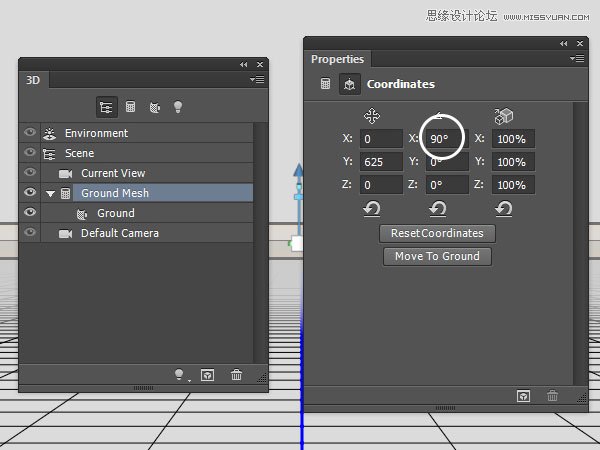Filter by meshes in 3D panel
Viewport: 600px width, 450px height.
click(130, 106)
